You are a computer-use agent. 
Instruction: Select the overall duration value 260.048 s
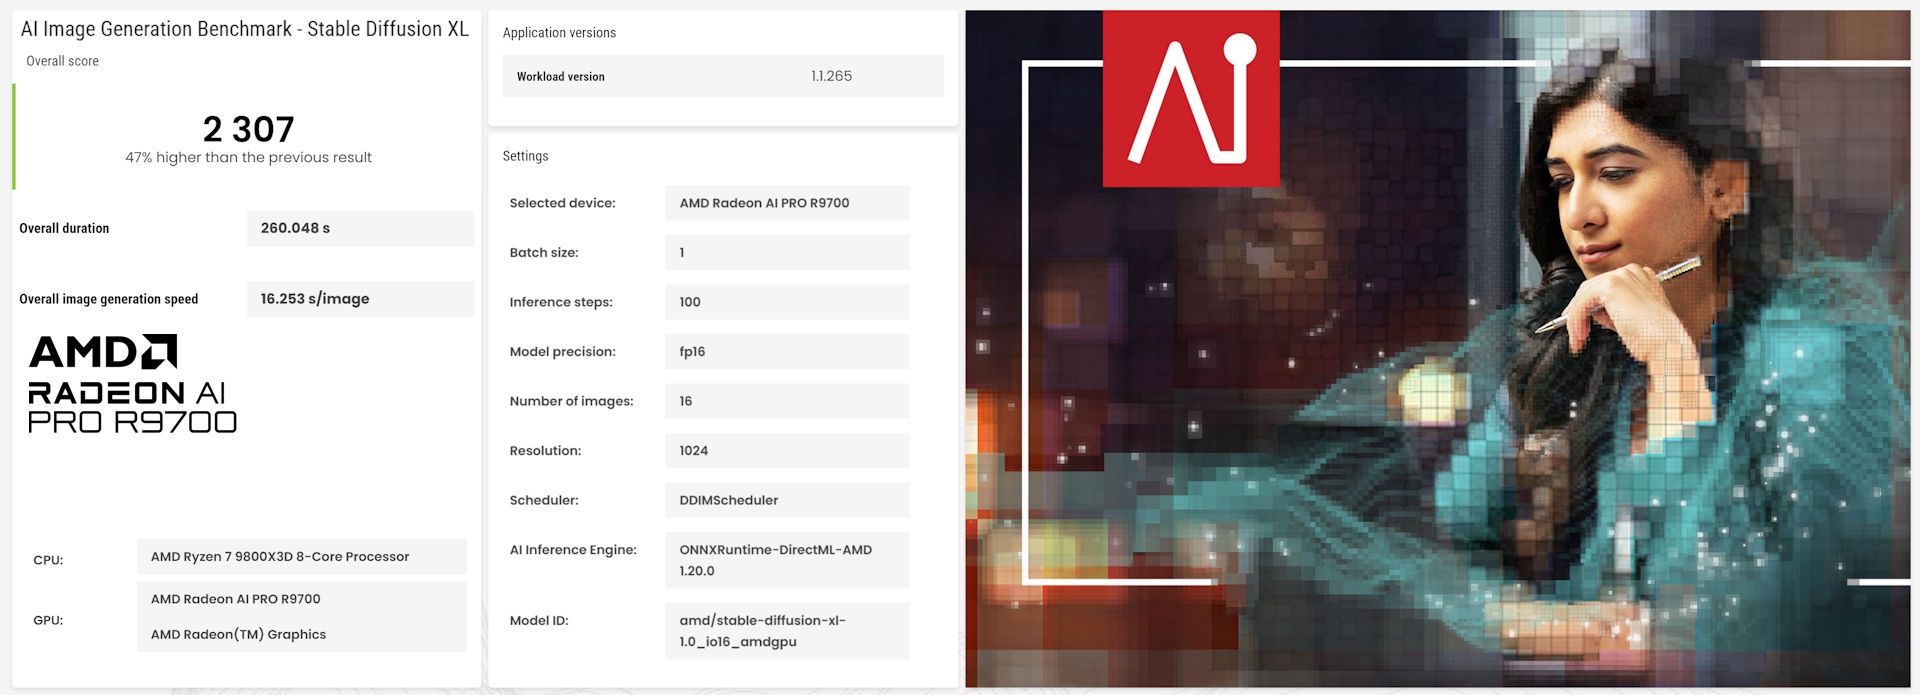point(360,228)
